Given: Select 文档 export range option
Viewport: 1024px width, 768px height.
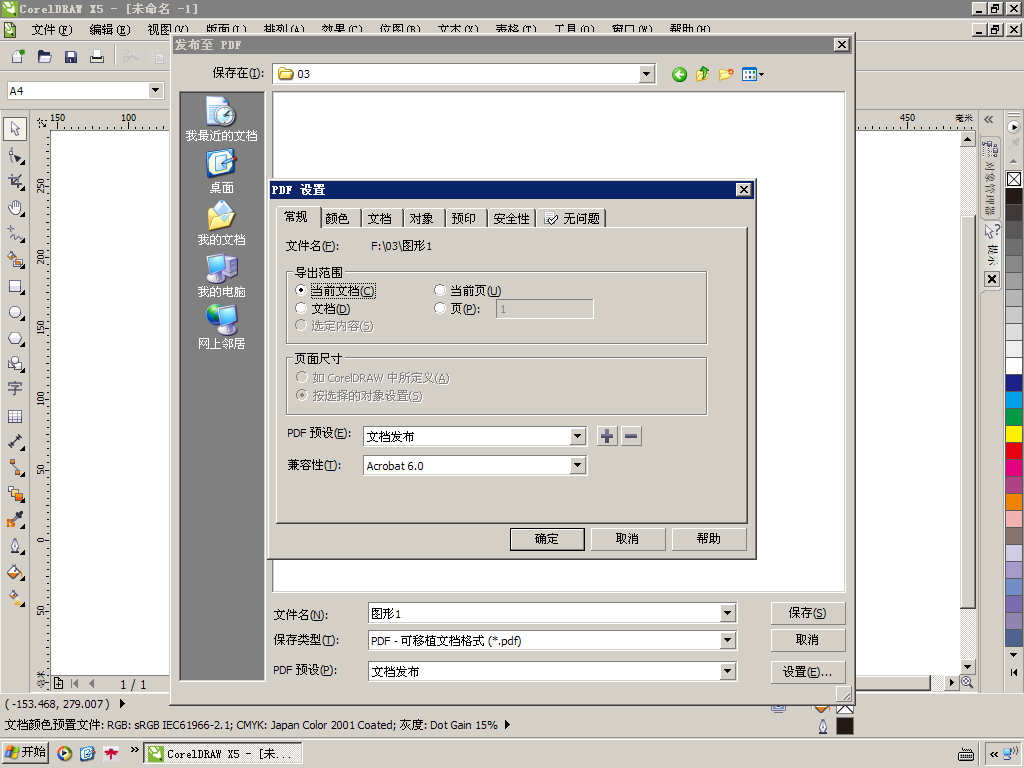Looking at the screenshot, I should pos(323,308).
